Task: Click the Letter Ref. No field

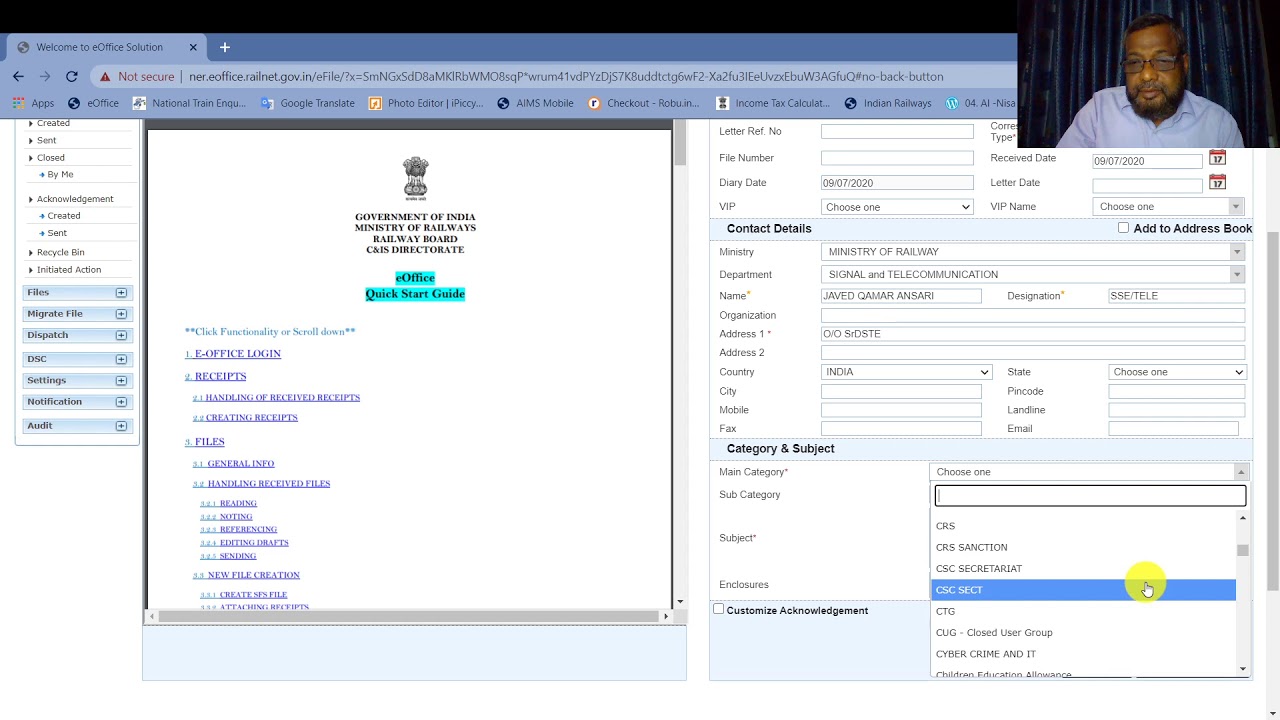Action: [x=897, y=132]
